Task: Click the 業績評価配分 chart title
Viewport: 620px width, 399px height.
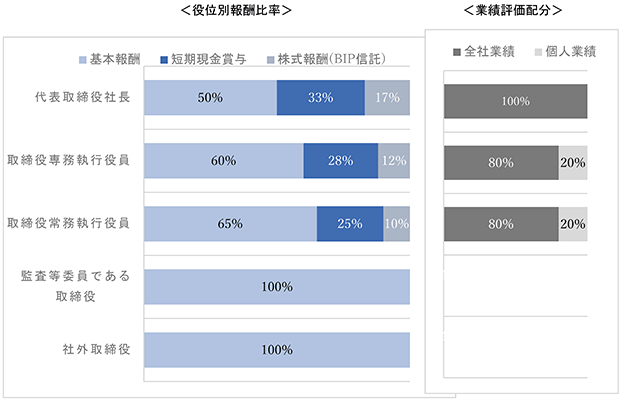Action: coord(513,10)
